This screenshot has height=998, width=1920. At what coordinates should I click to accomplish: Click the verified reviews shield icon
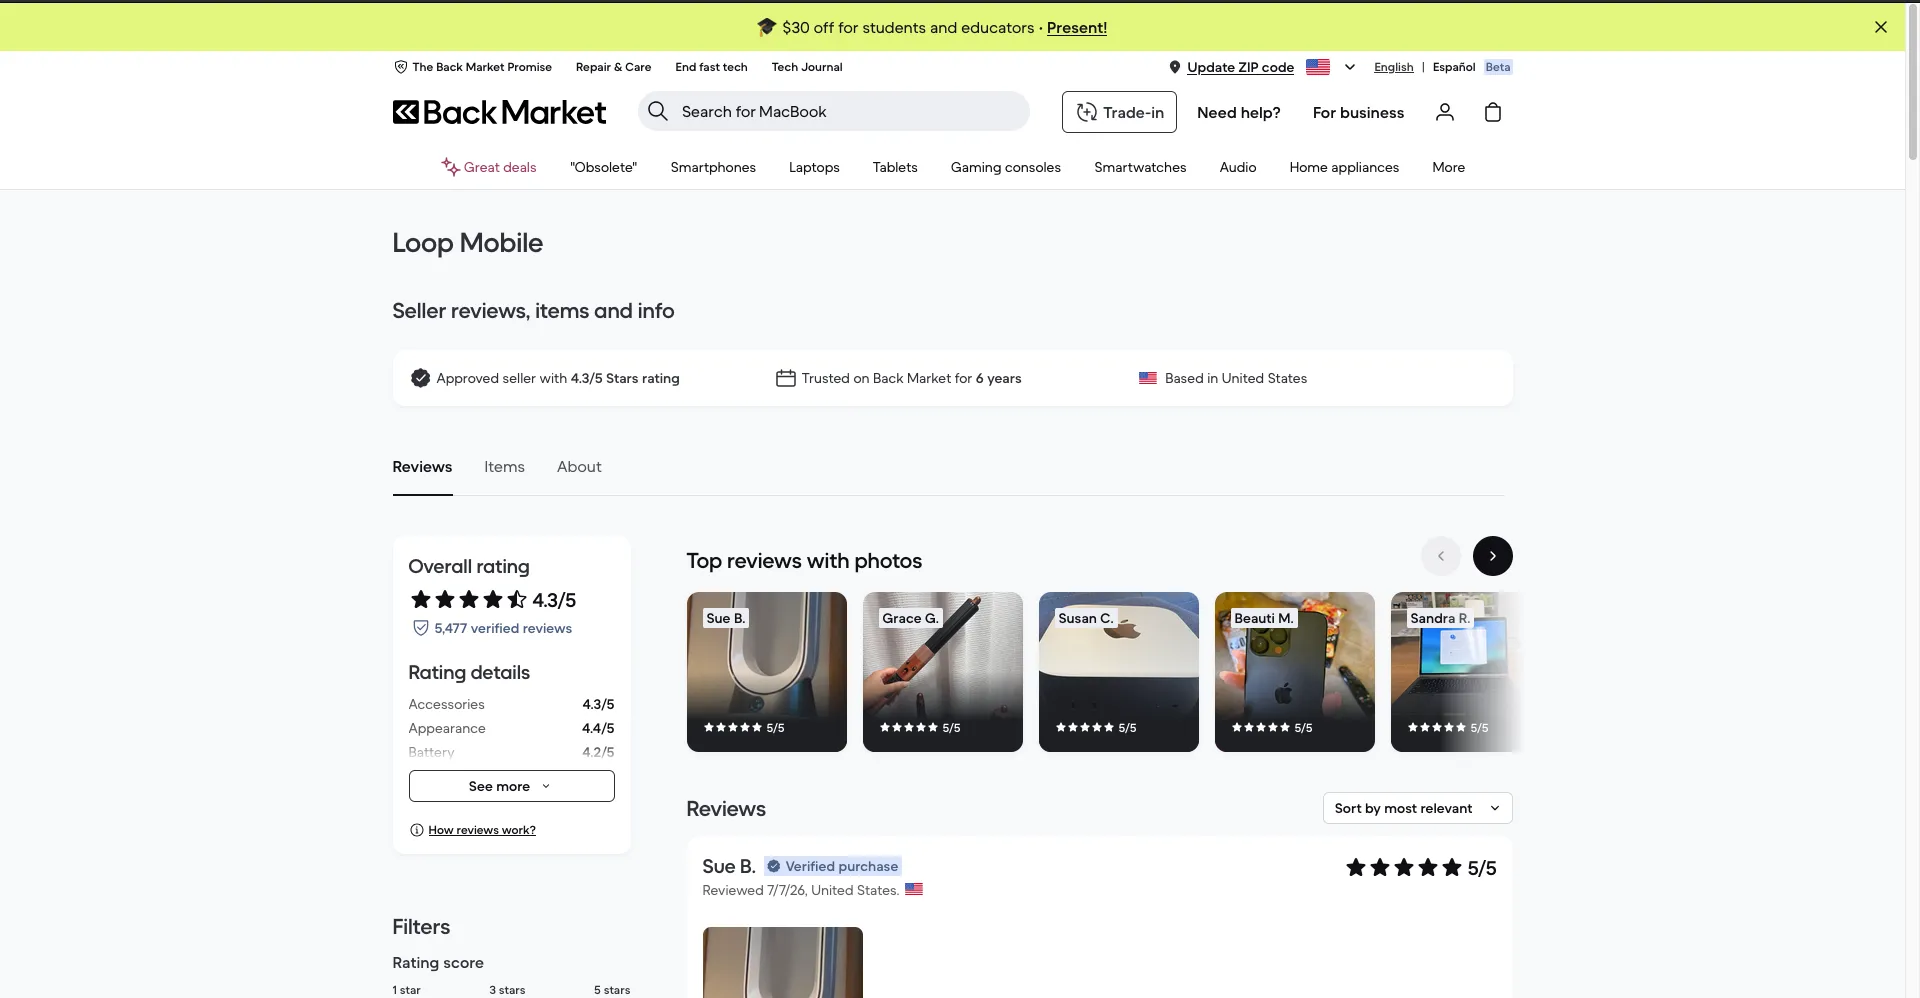(421, 628)
